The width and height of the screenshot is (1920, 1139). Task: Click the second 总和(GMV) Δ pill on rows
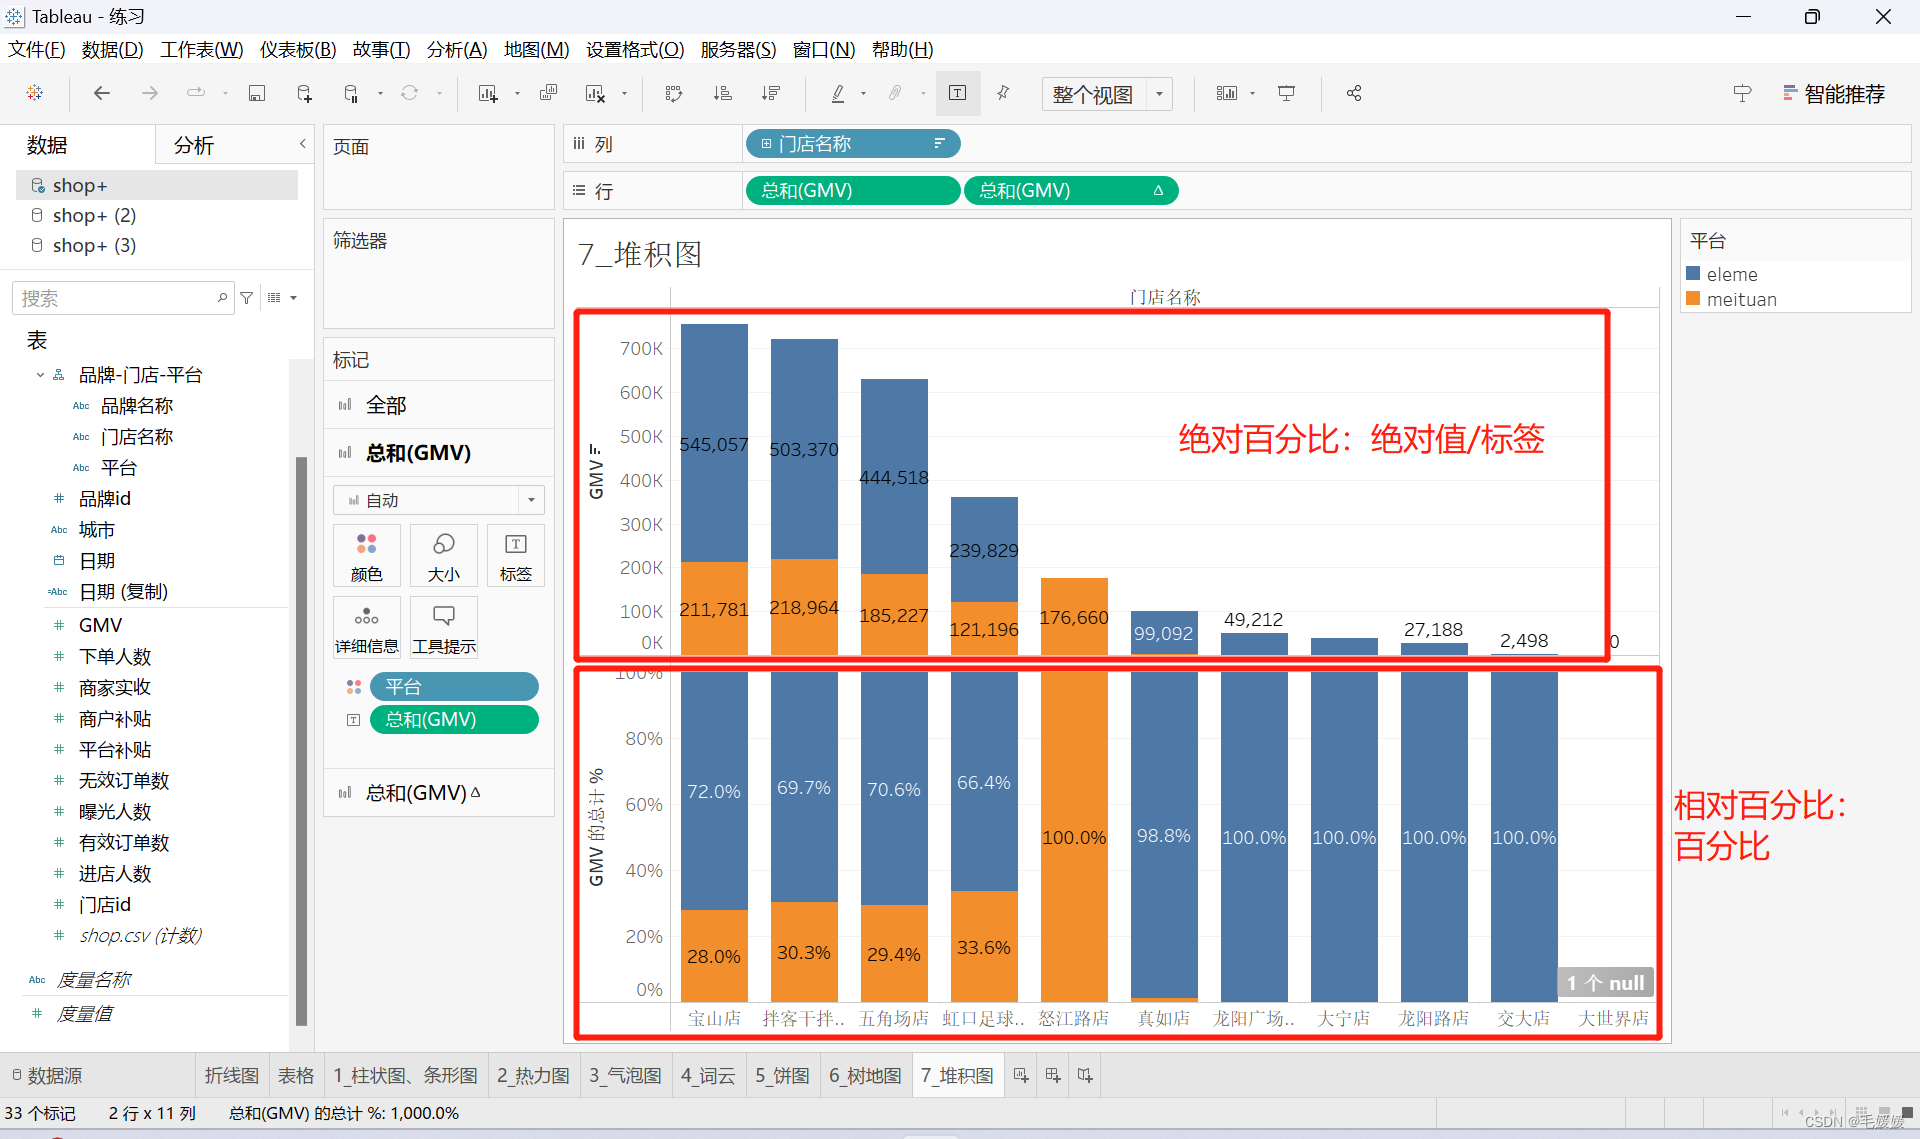[1071, 190]
